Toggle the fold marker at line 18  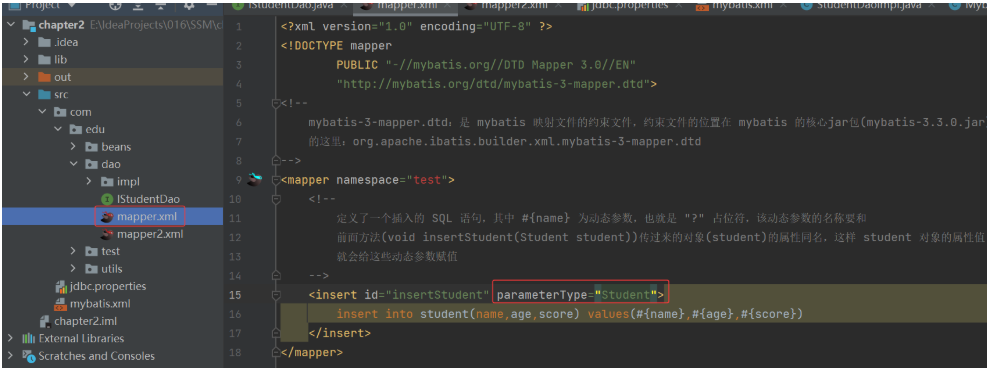point(276,352)
